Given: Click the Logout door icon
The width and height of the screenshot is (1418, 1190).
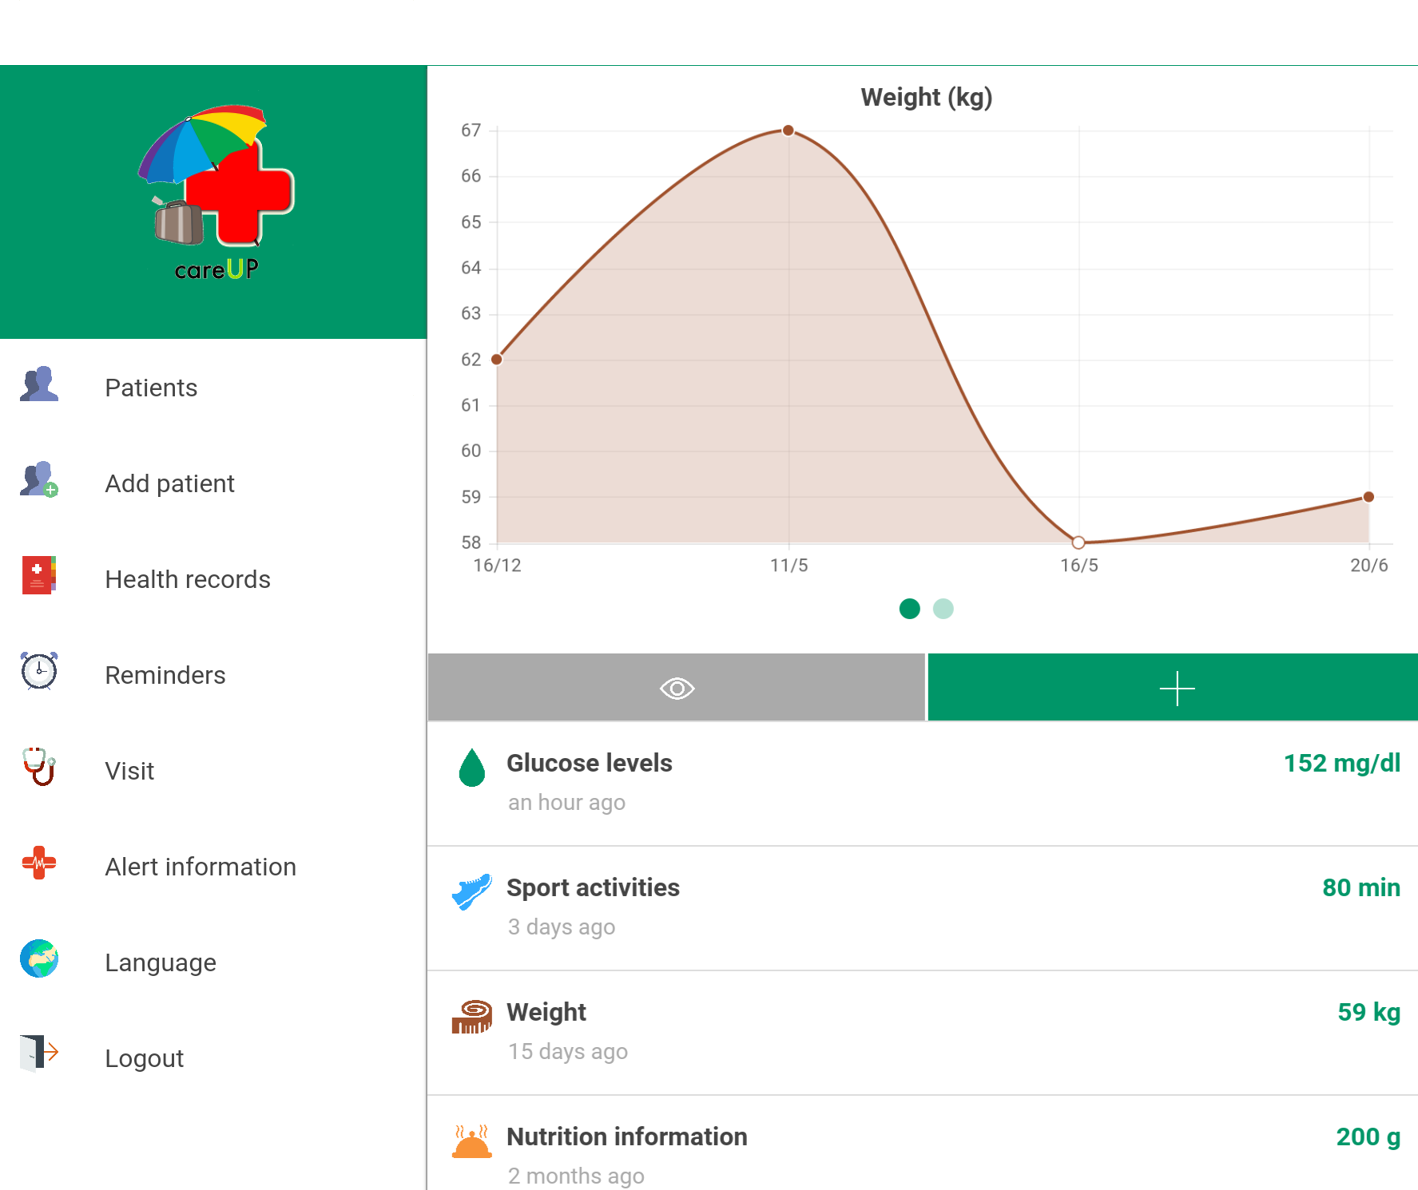Looking at the screenshot, I should [39, 1054].
